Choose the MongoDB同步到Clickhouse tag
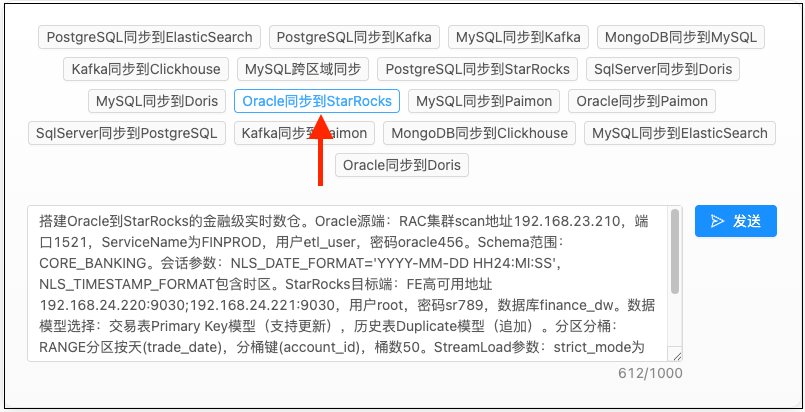 480,133
